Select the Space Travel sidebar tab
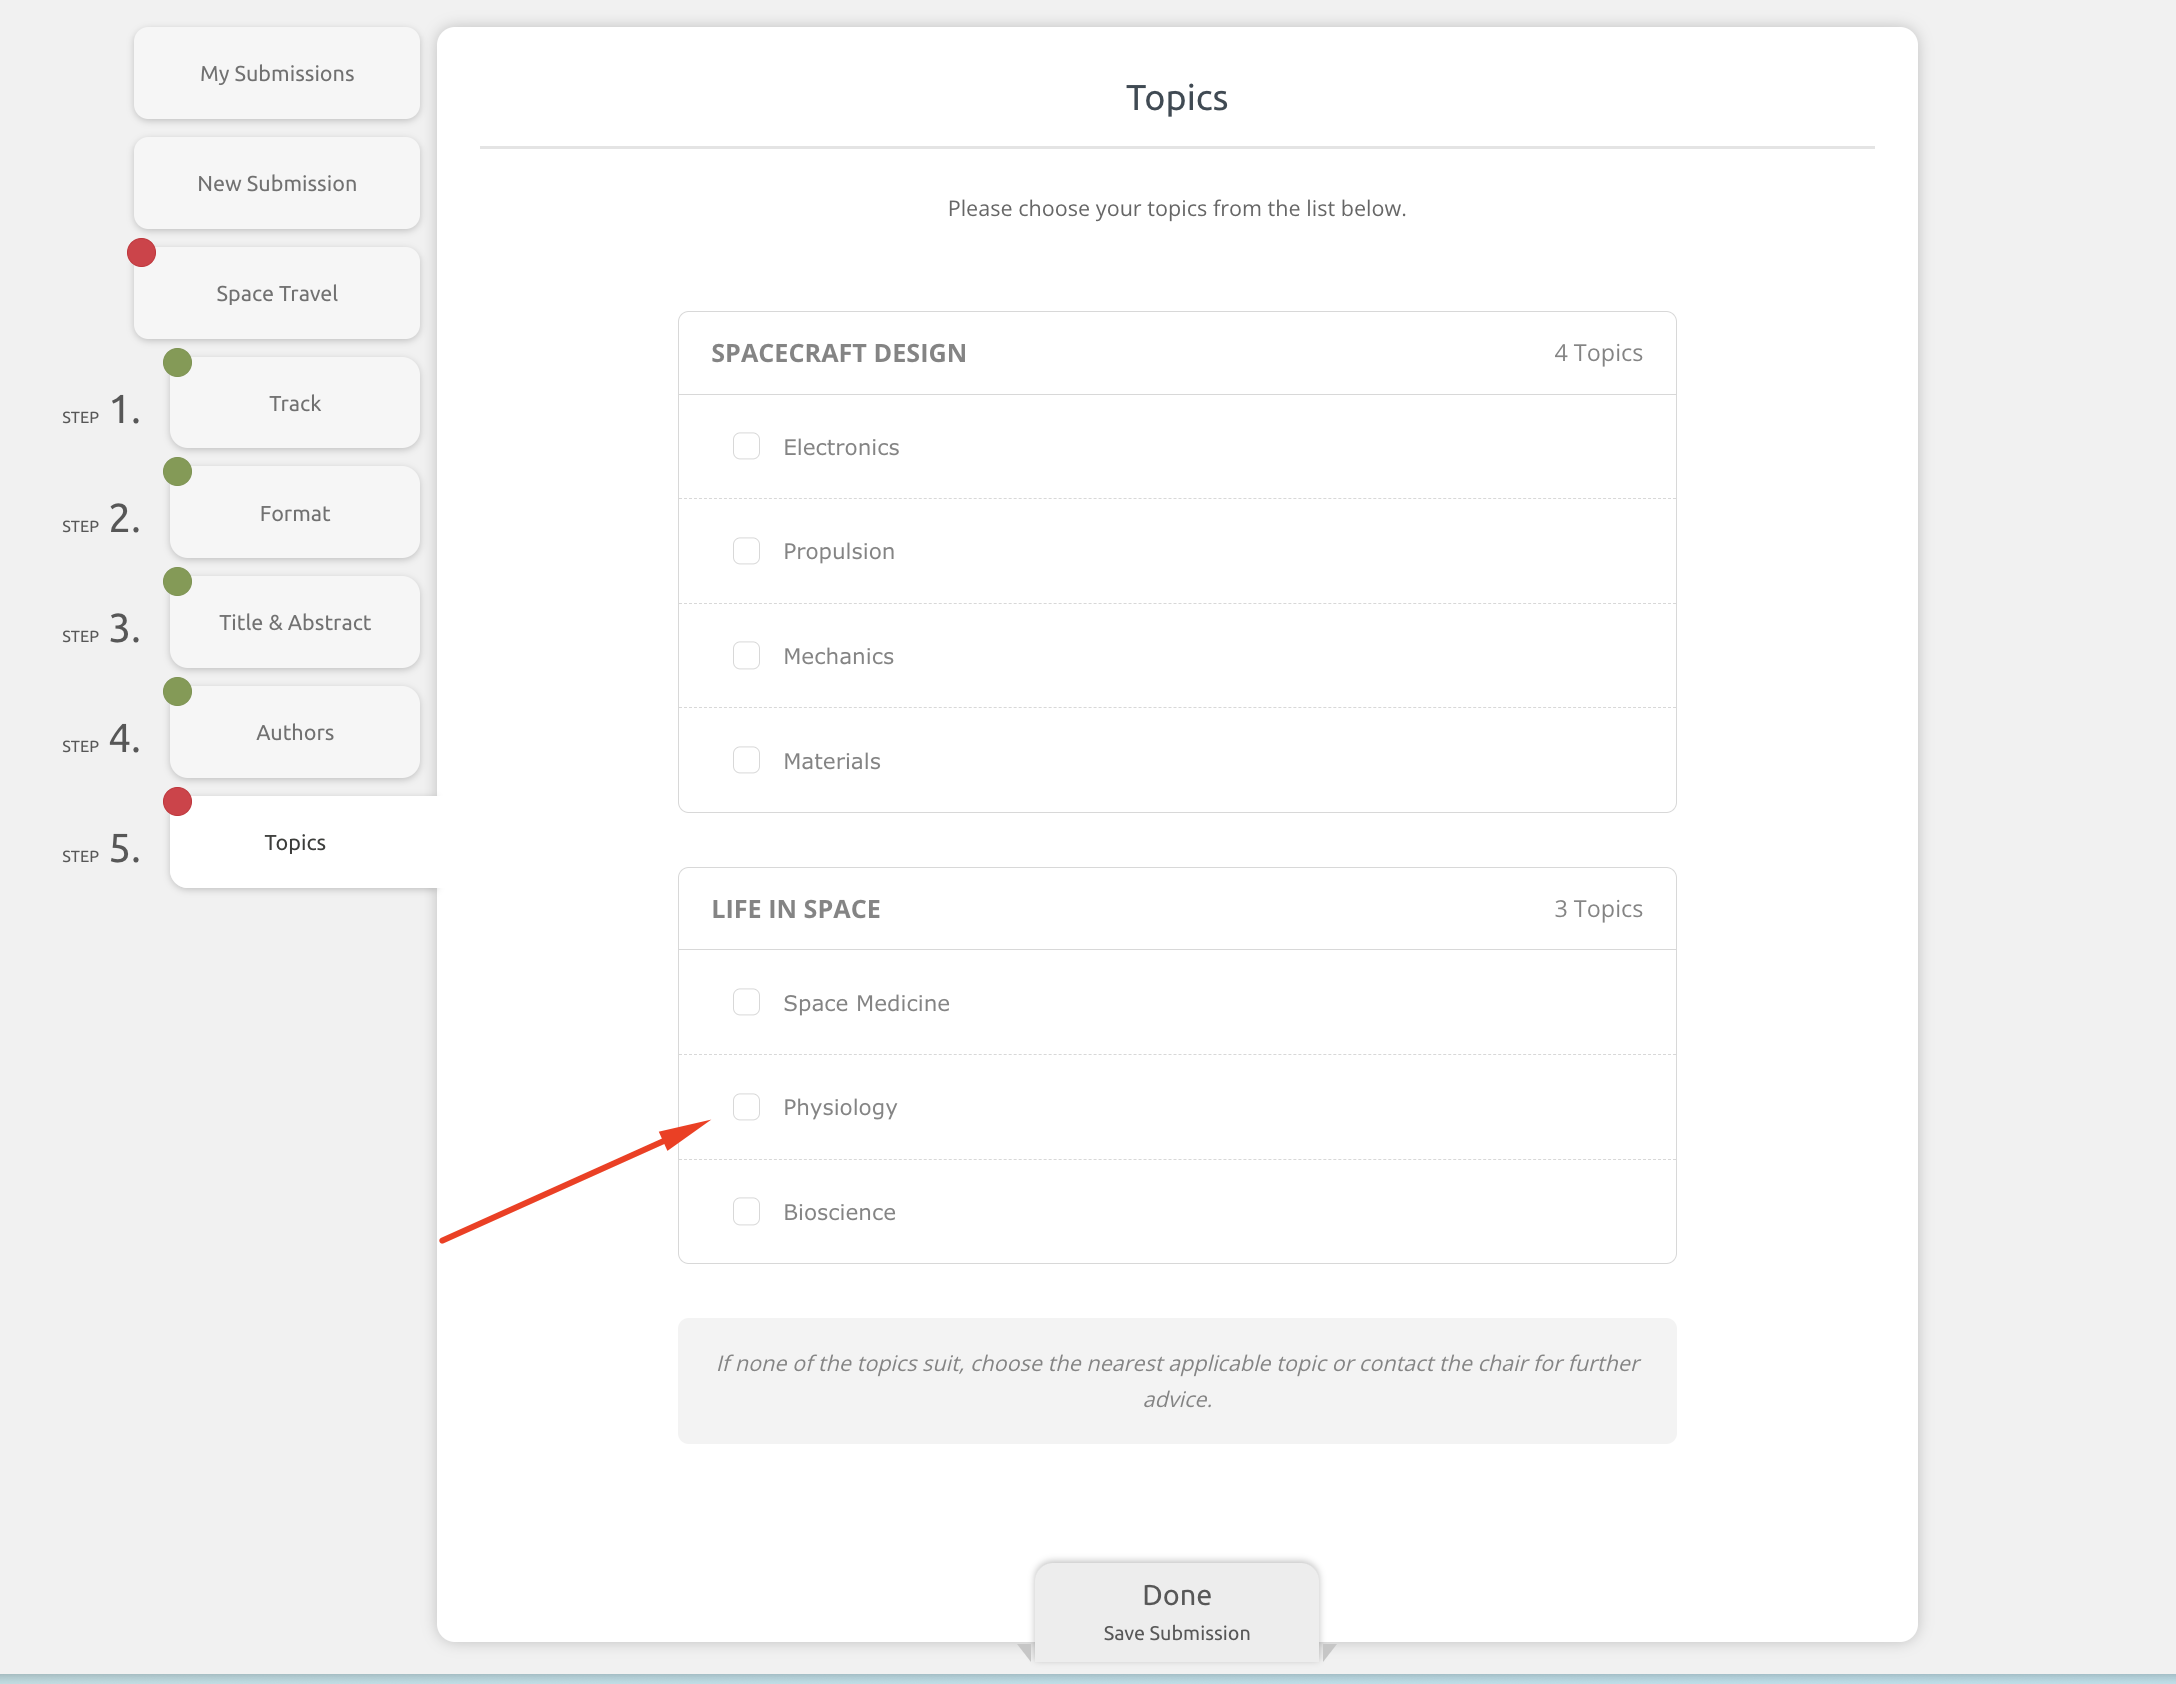This screenshot has width=2176, height=1684. pyautogui.click(x=277, y=293)
